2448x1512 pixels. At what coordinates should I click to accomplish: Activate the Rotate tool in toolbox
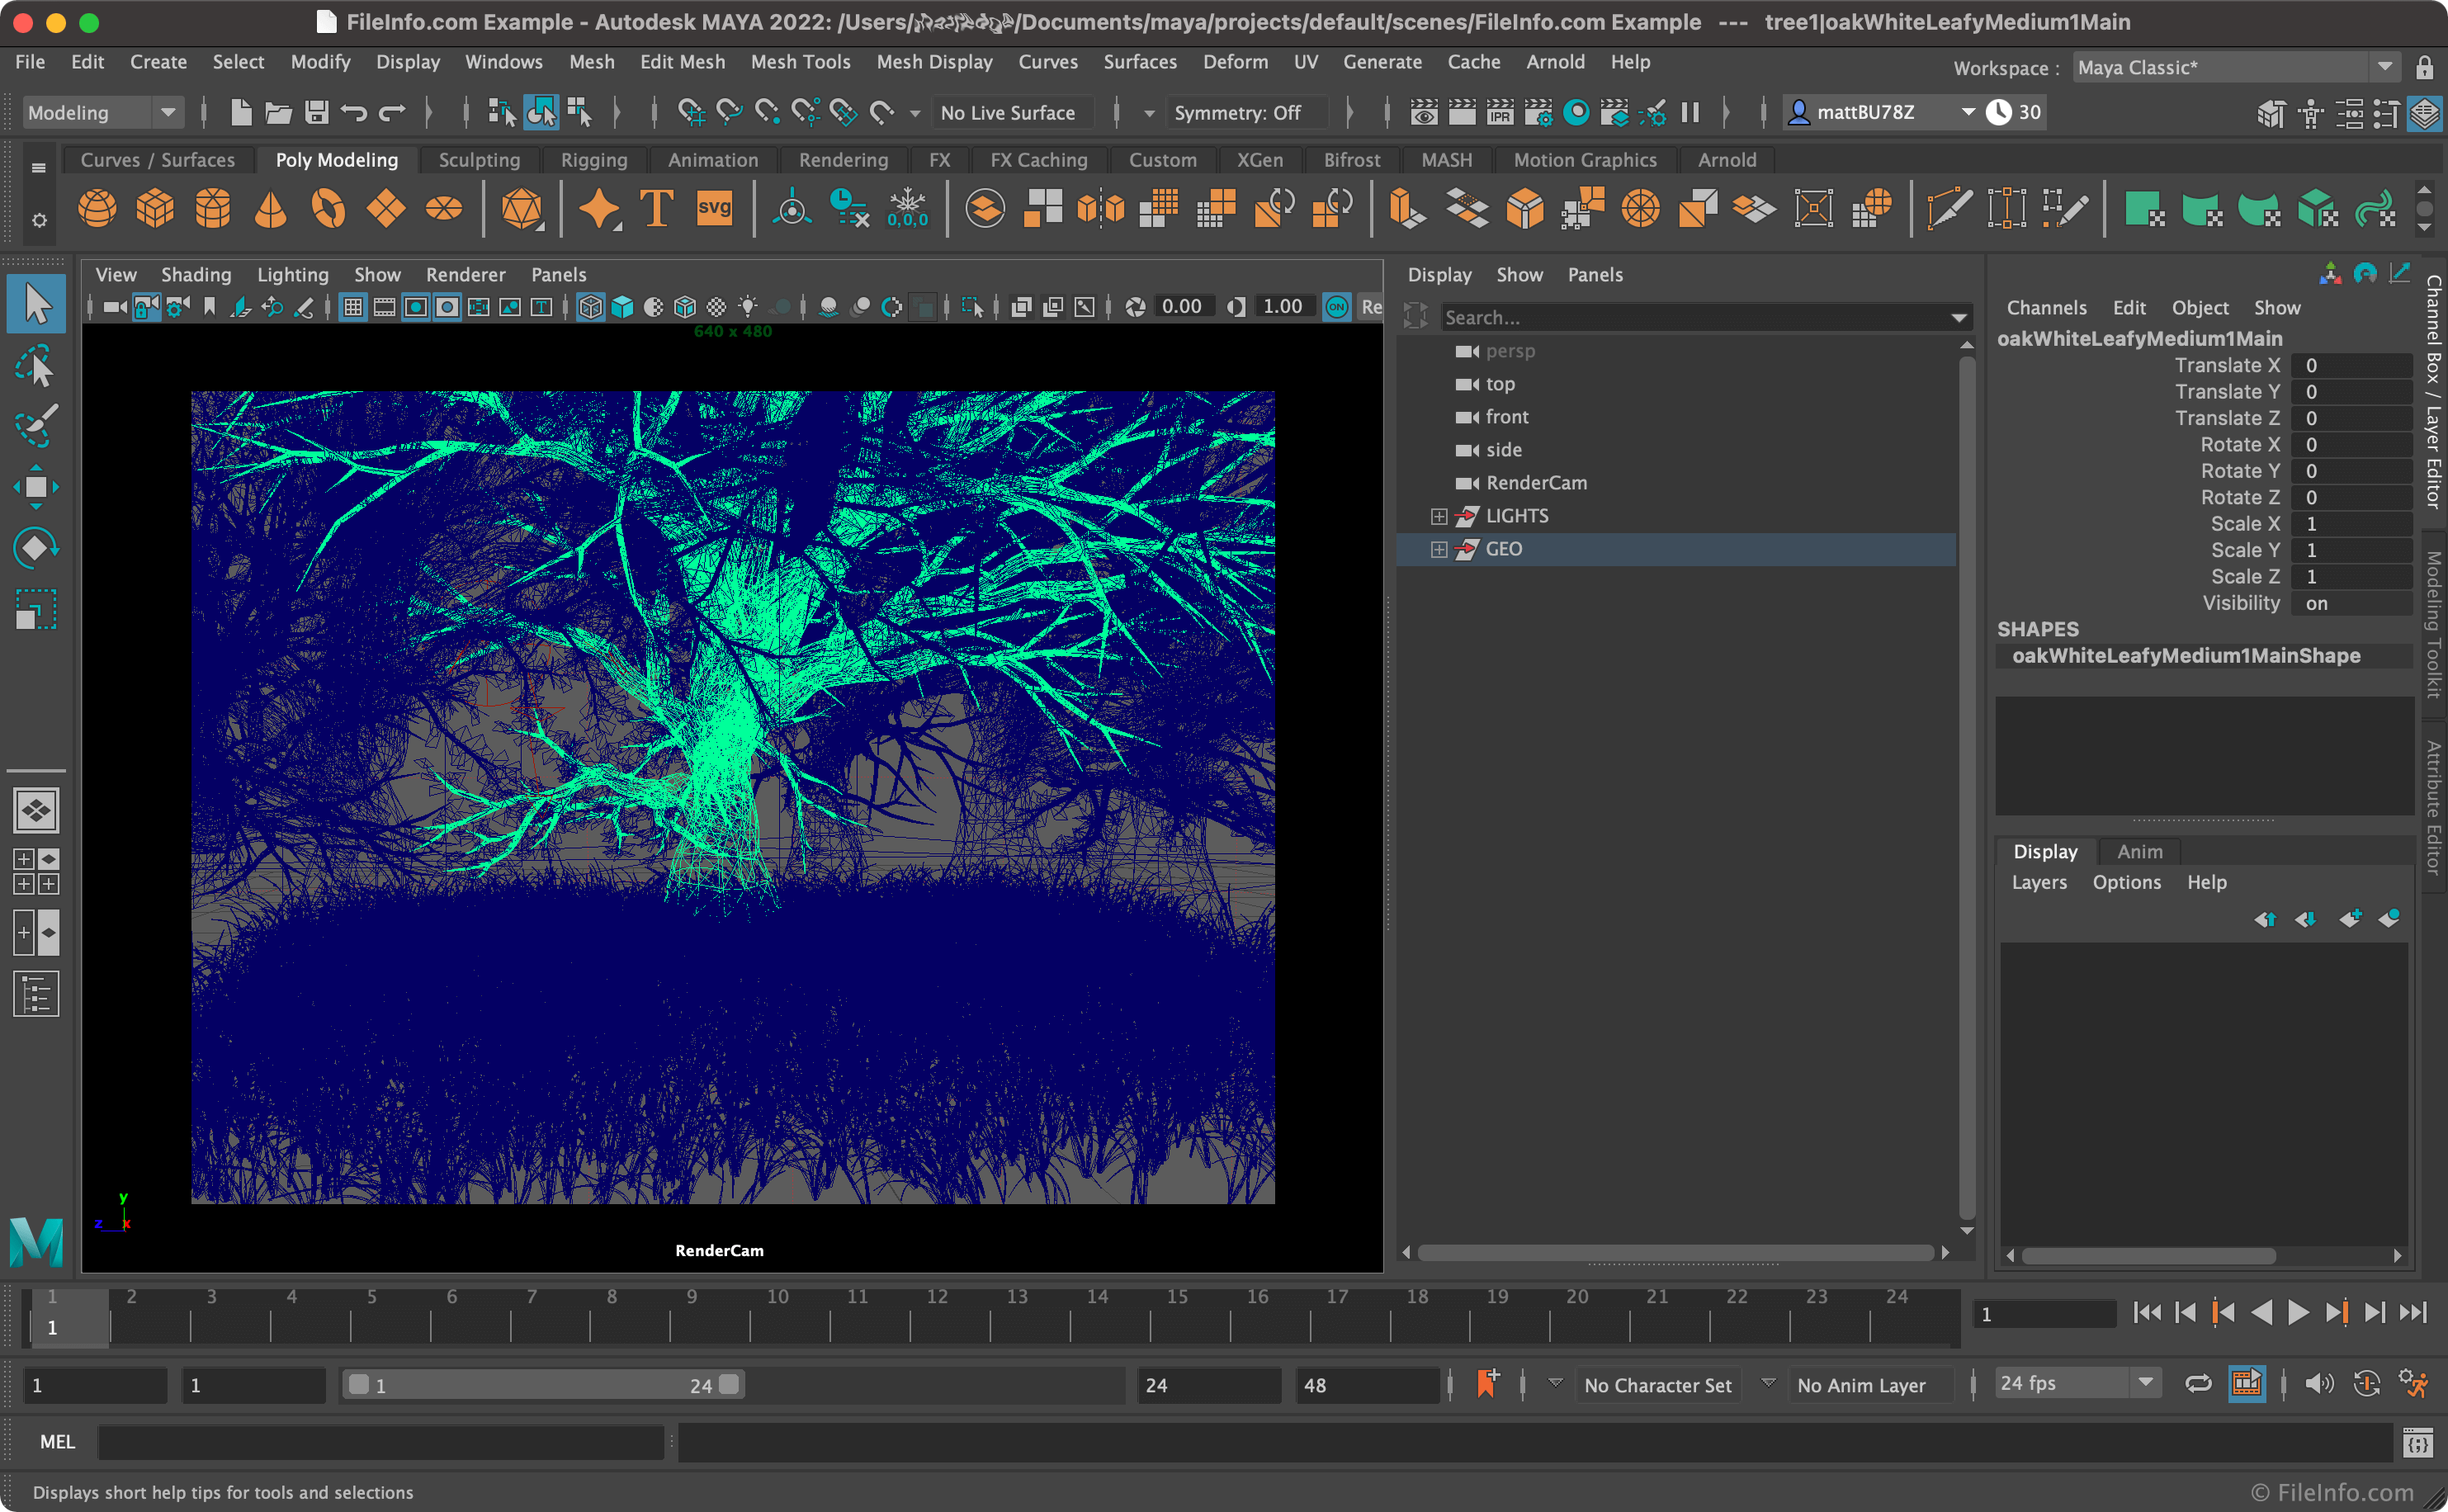click(36, 548)
